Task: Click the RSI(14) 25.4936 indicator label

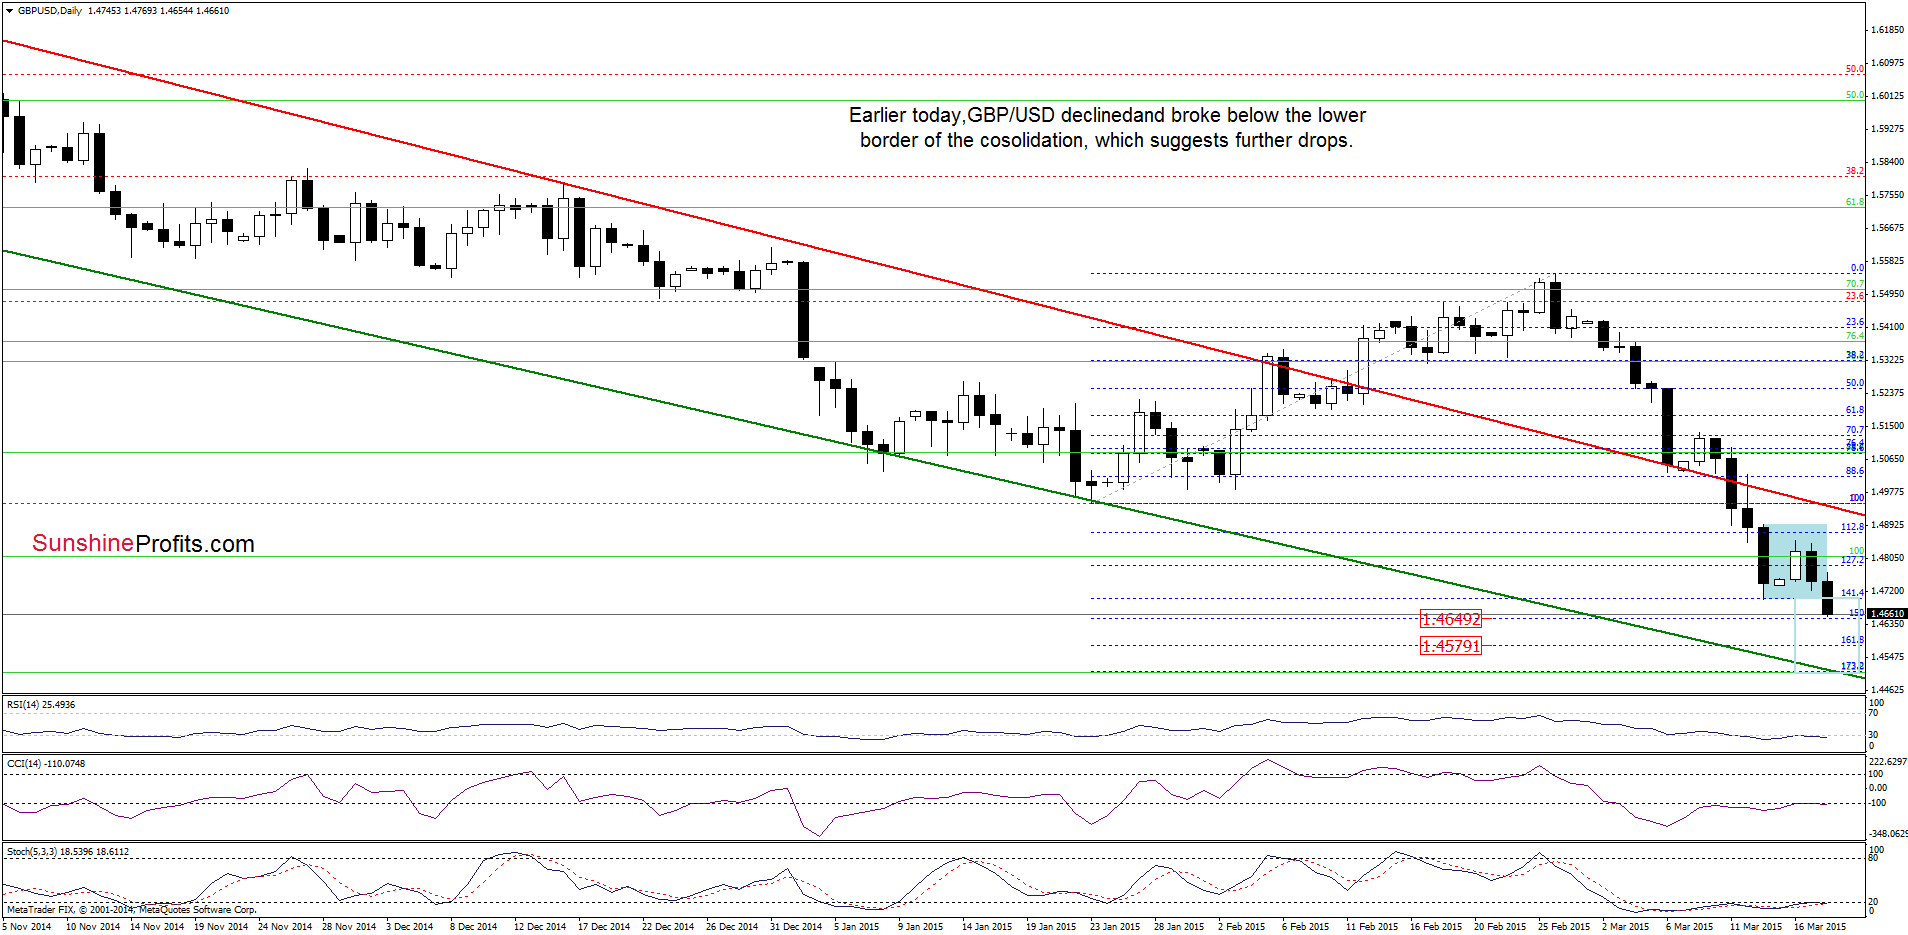Action: point(41,705)
